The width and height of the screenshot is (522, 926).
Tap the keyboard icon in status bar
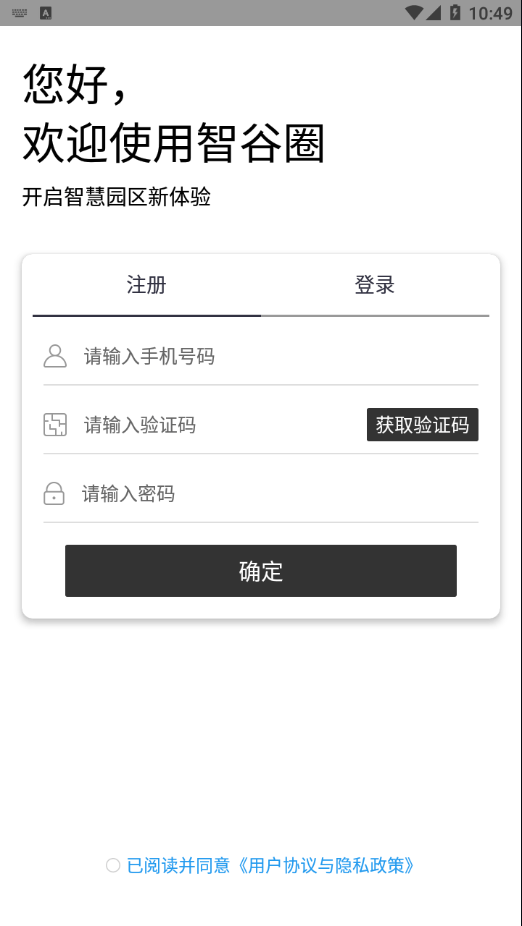point(19,13)
